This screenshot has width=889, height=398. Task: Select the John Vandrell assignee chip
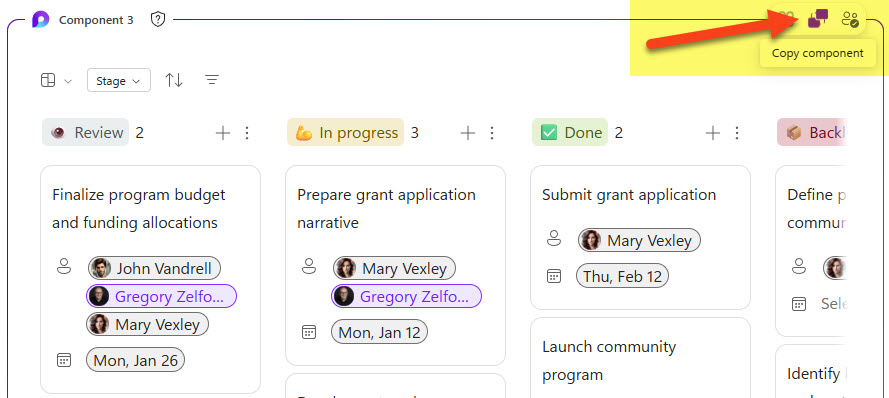tap(154, 268)
